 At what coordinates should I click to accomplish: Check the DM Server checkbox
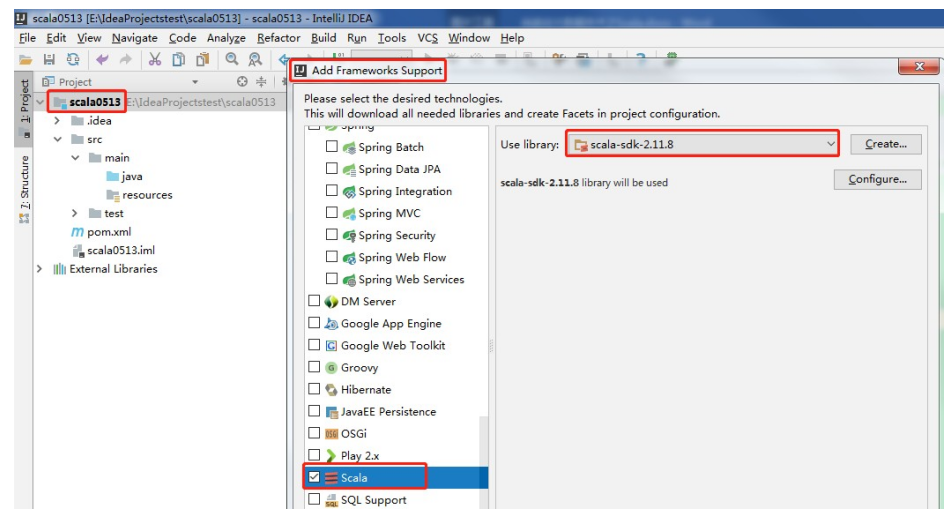click(314, 301)
